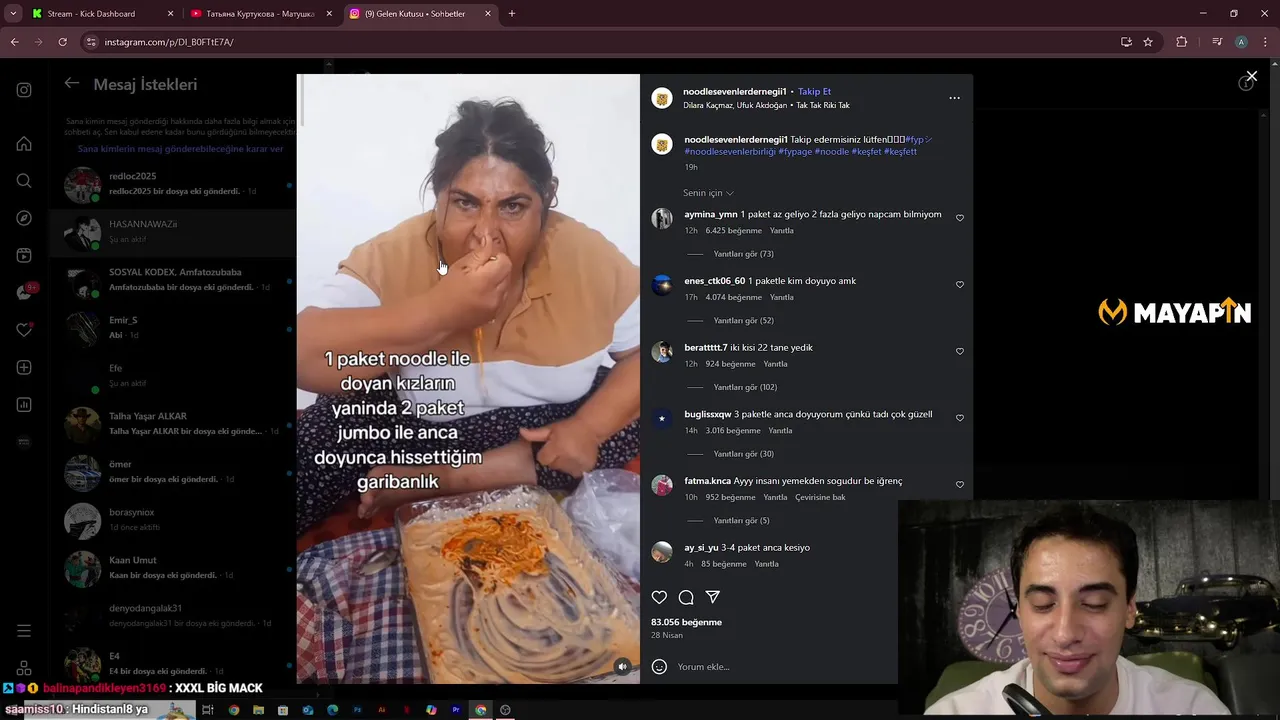Viewport: 1280px width, 720px height.
Task: Expand the Senin için comment sort dropdown
Action: pyautogui.click(x=708, y=193)
